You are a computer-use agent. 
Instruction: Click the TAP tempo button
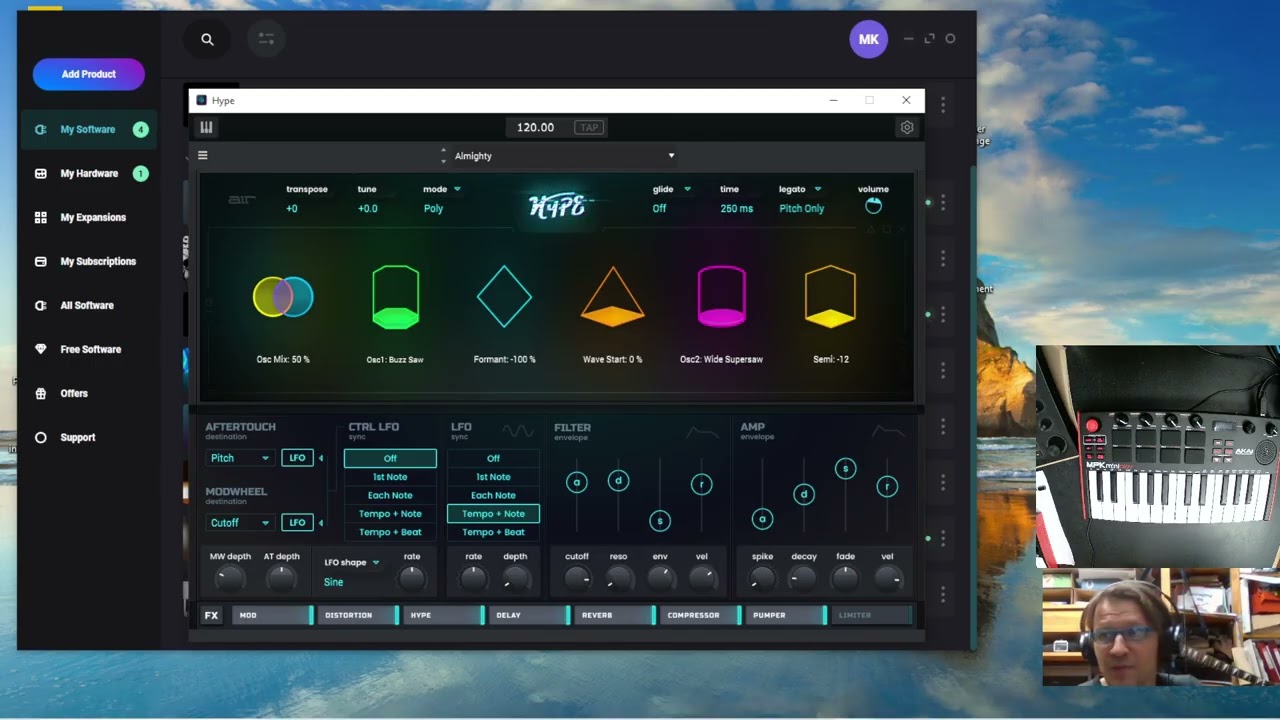pos(589,127)
